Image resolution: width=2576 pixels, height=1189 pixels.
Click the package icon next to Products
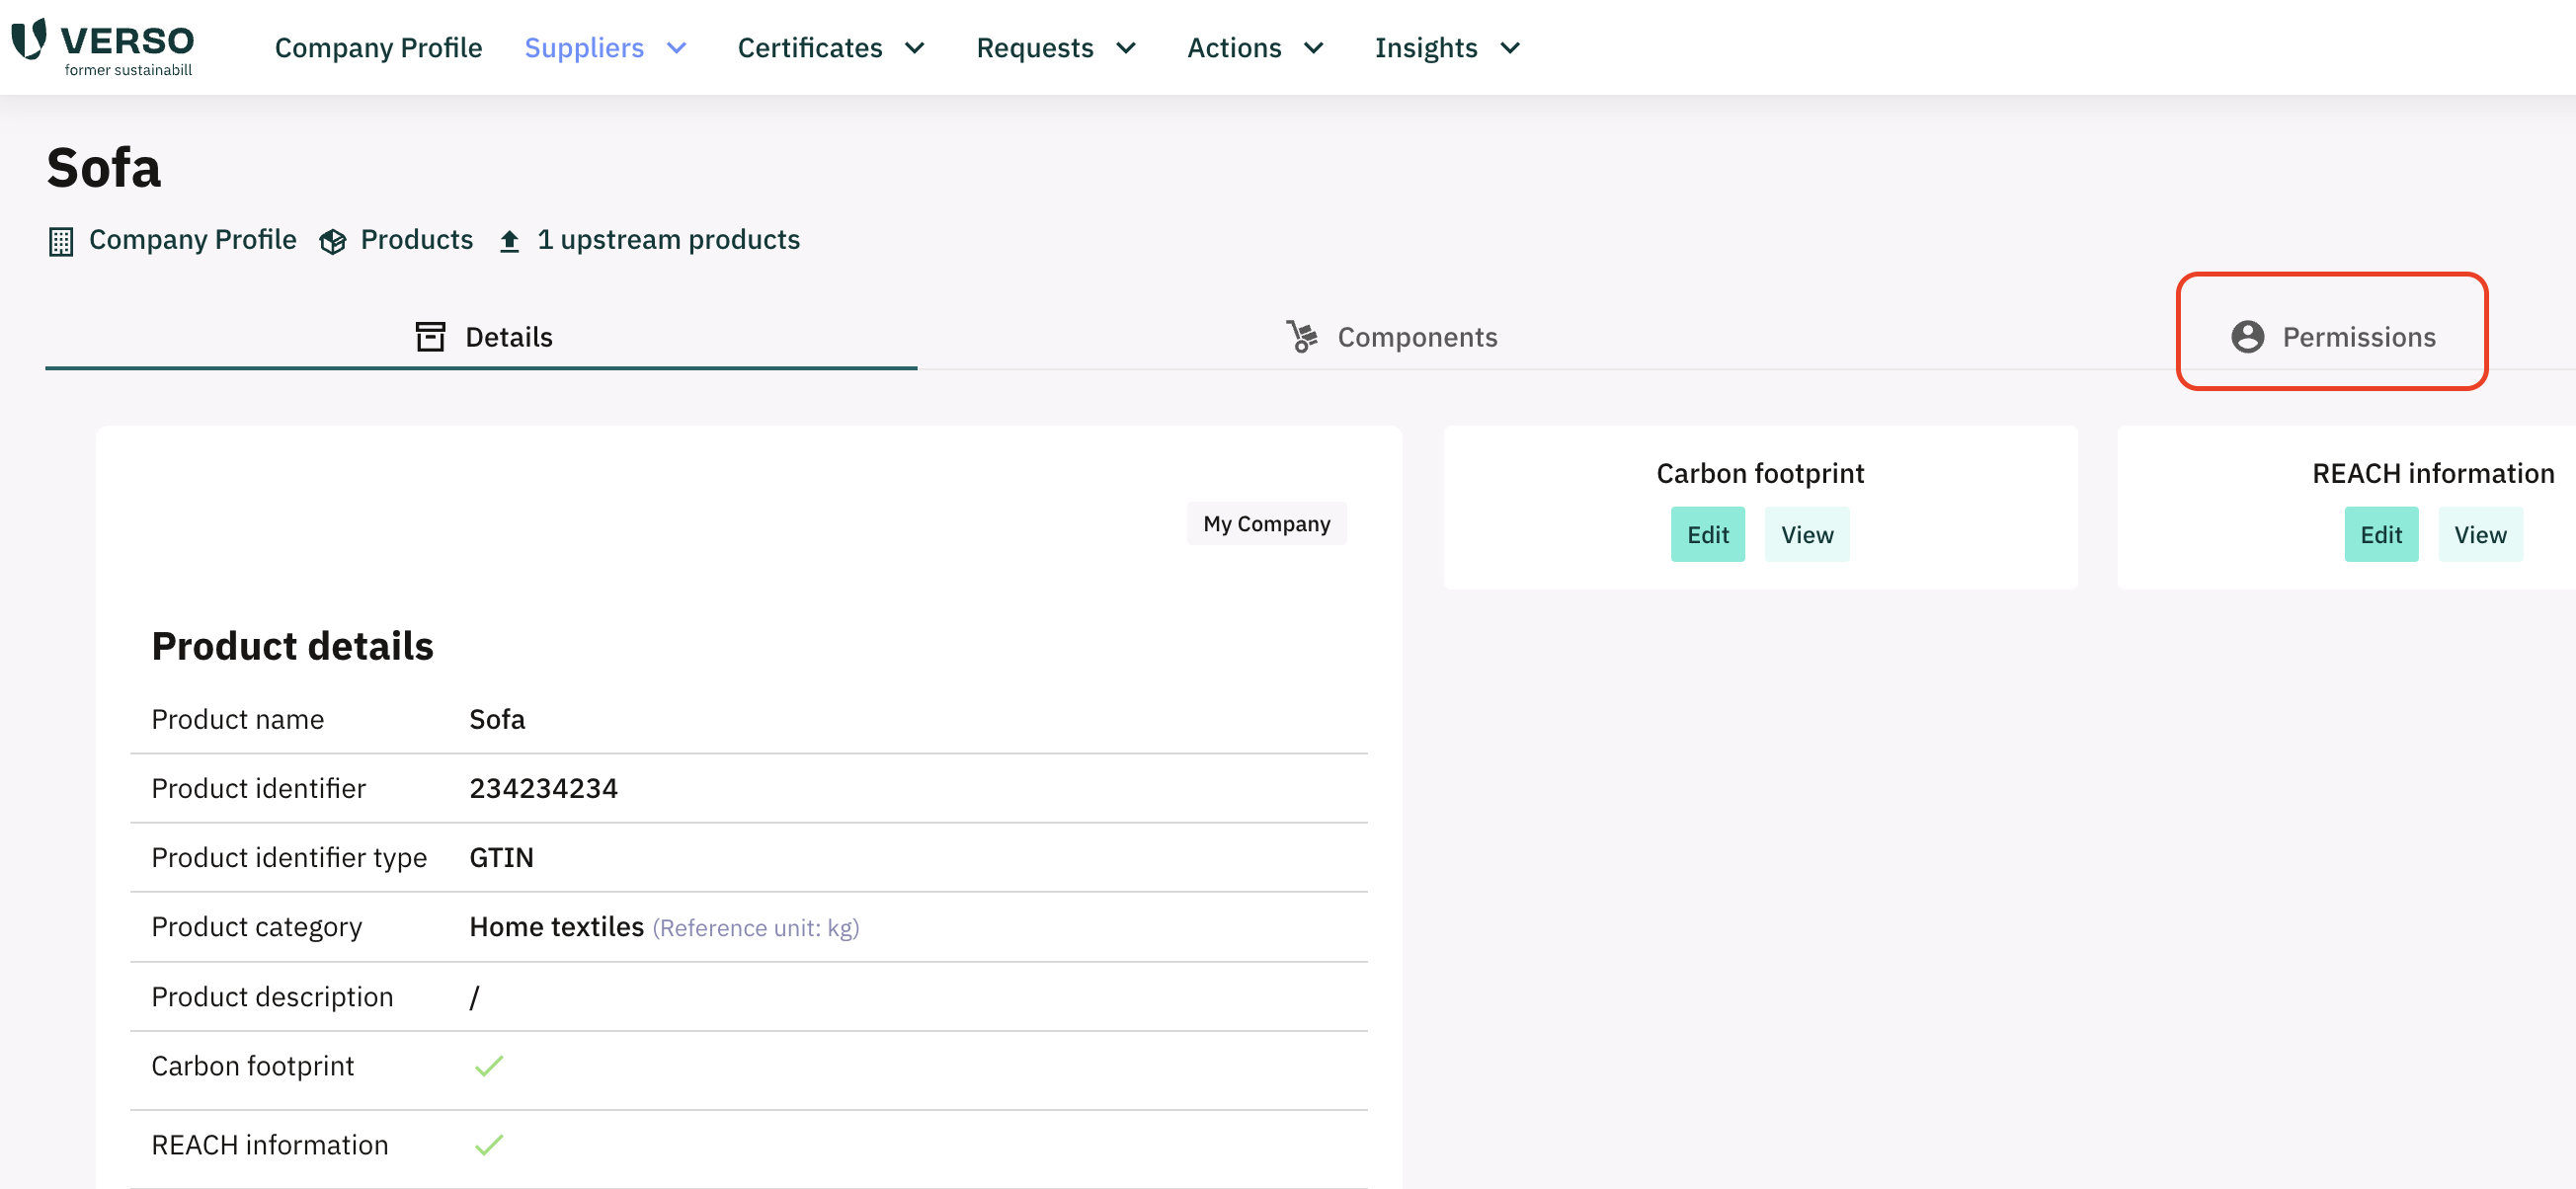point(332,240)
